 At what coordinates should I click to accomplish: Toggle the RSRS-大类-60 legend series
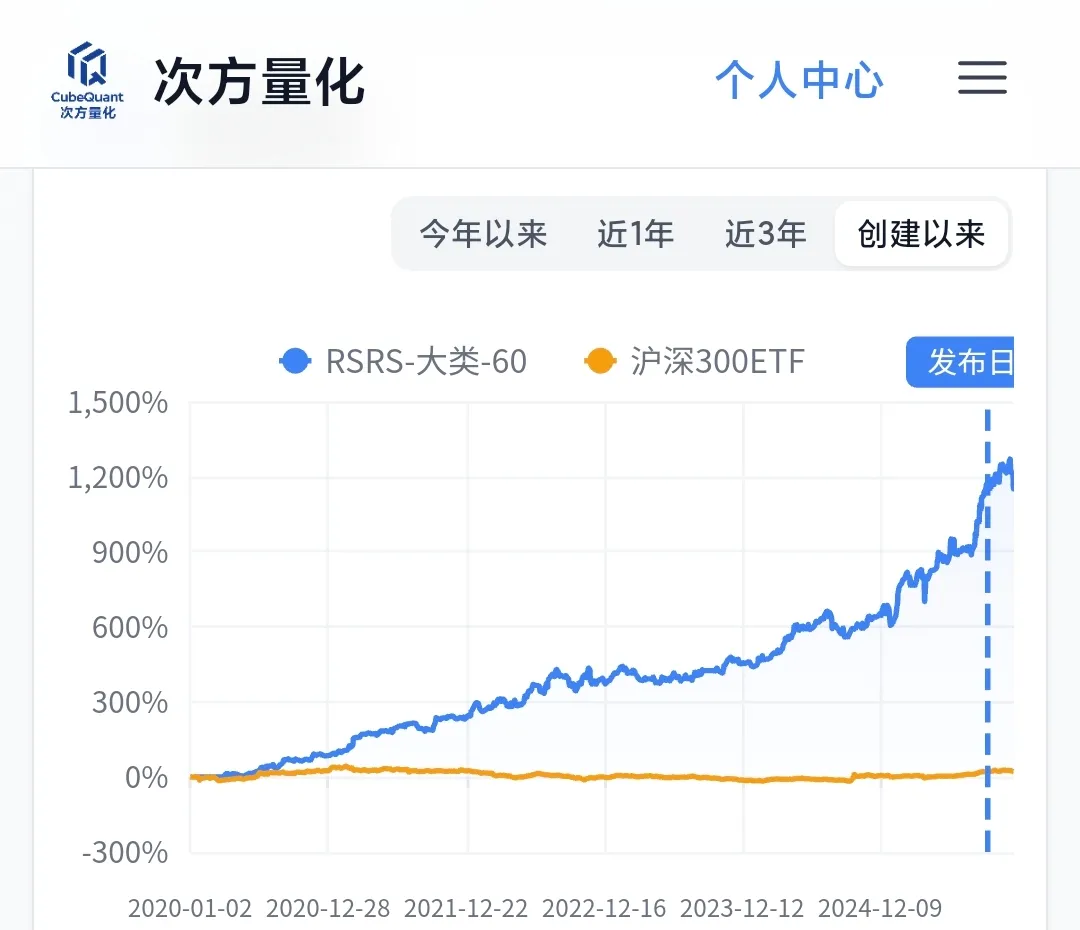click(x=404, y=361)
